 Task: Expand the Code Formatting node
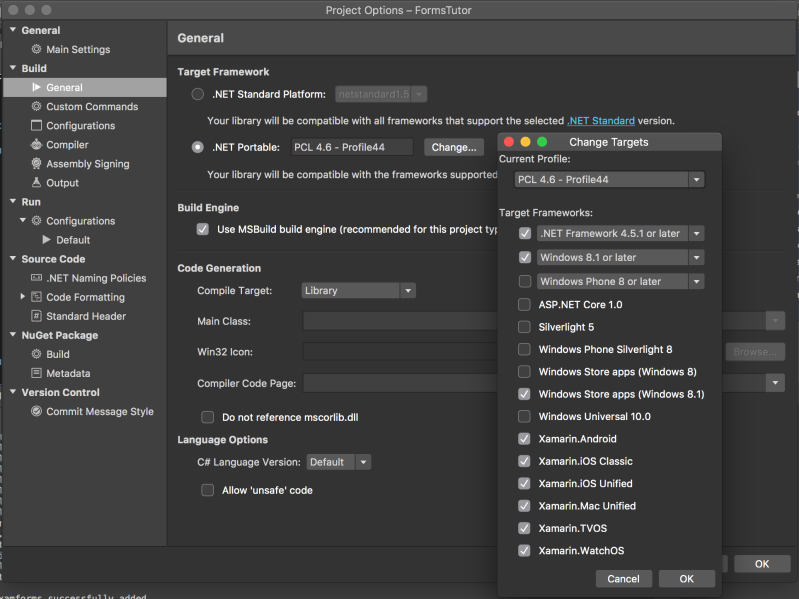pyautogui.click(x=22, y=296)
